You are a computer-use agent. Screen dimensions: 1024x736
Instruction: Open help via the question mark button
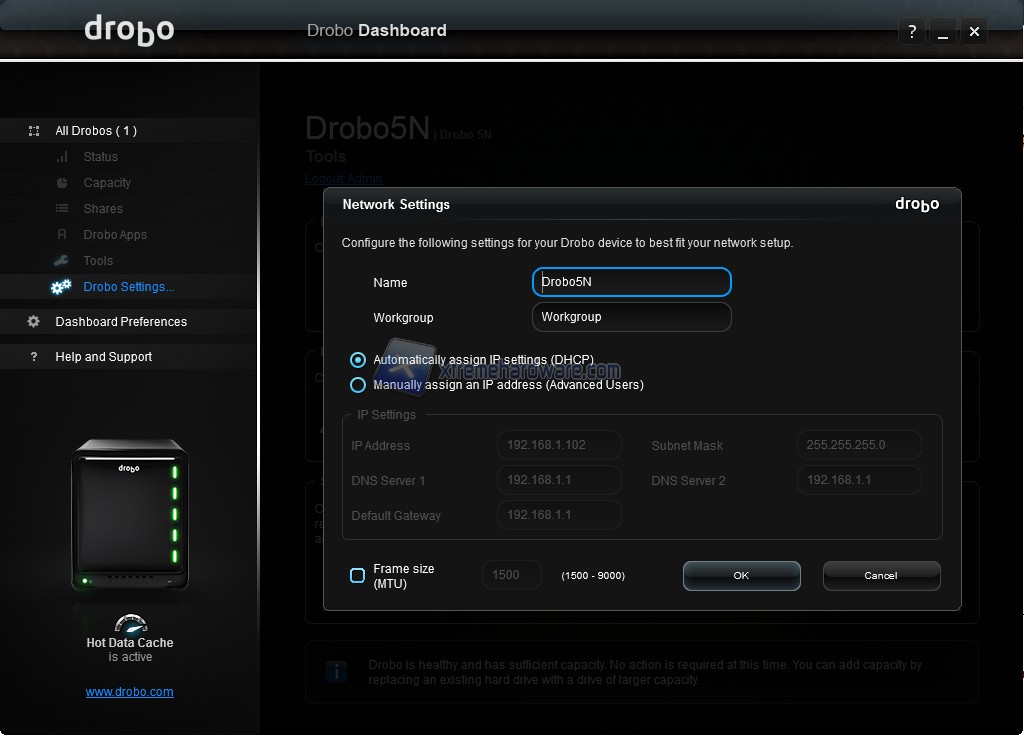point(911,31)
